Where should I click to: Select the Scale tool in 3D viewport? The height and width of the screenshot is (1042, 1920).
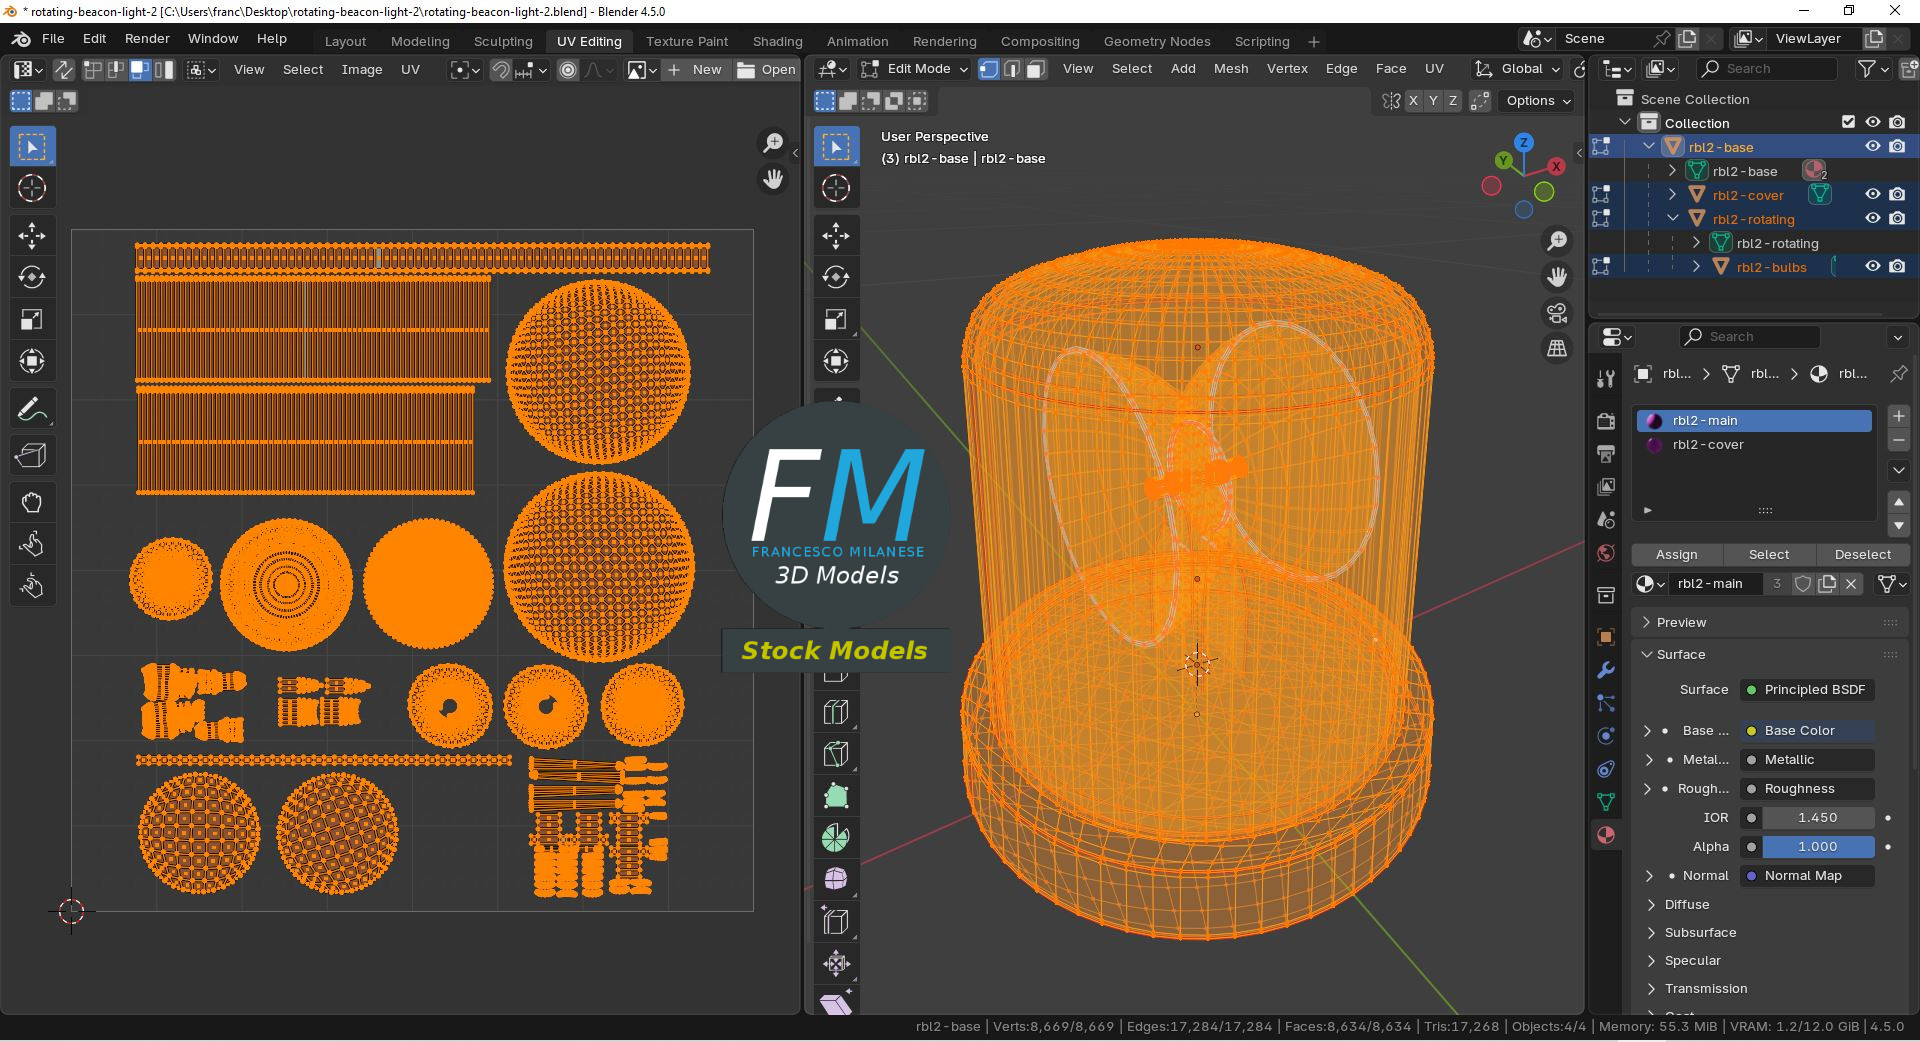836,320
